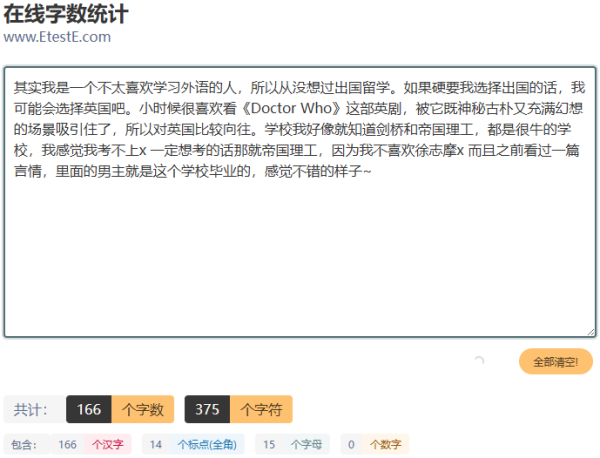Click the 个标点(全角) label
This screenshot has width=600, height=458.
pyautogui.click(x=207, y=444)
